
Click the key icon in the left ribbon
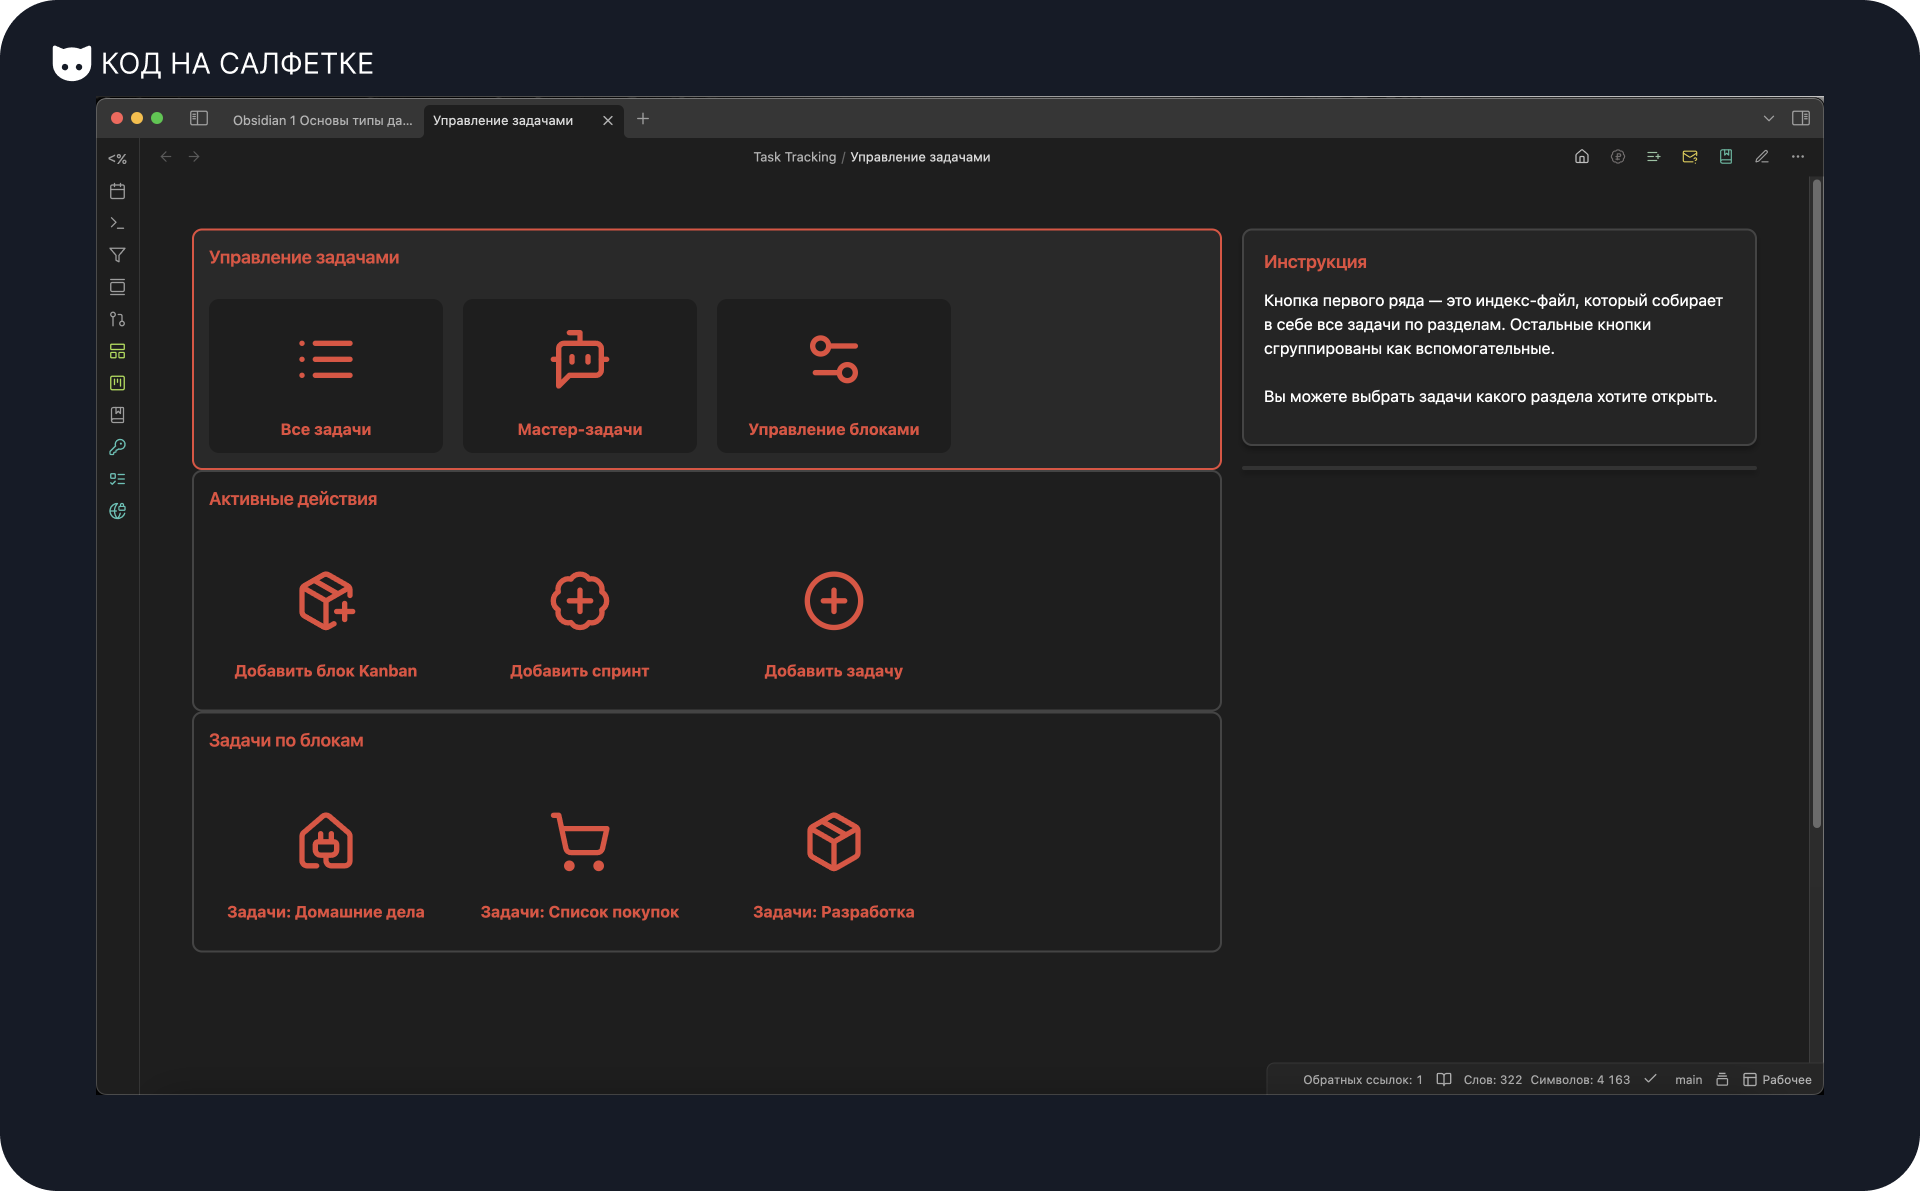coord(117,447)
